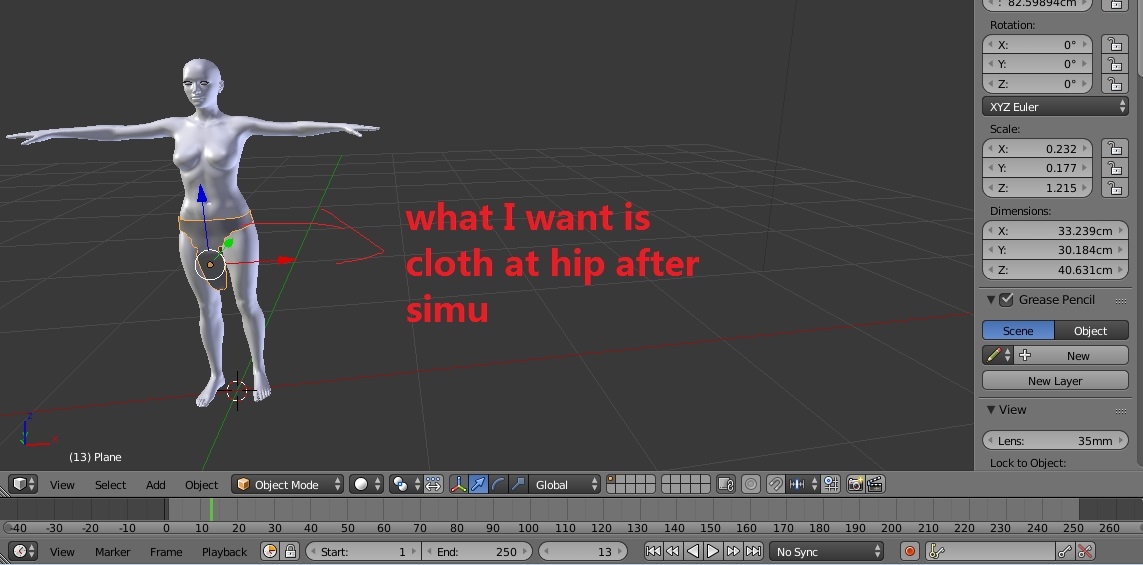Open the Marker menu
This screenshot has width=1143, height=565.
click(112, 552)
